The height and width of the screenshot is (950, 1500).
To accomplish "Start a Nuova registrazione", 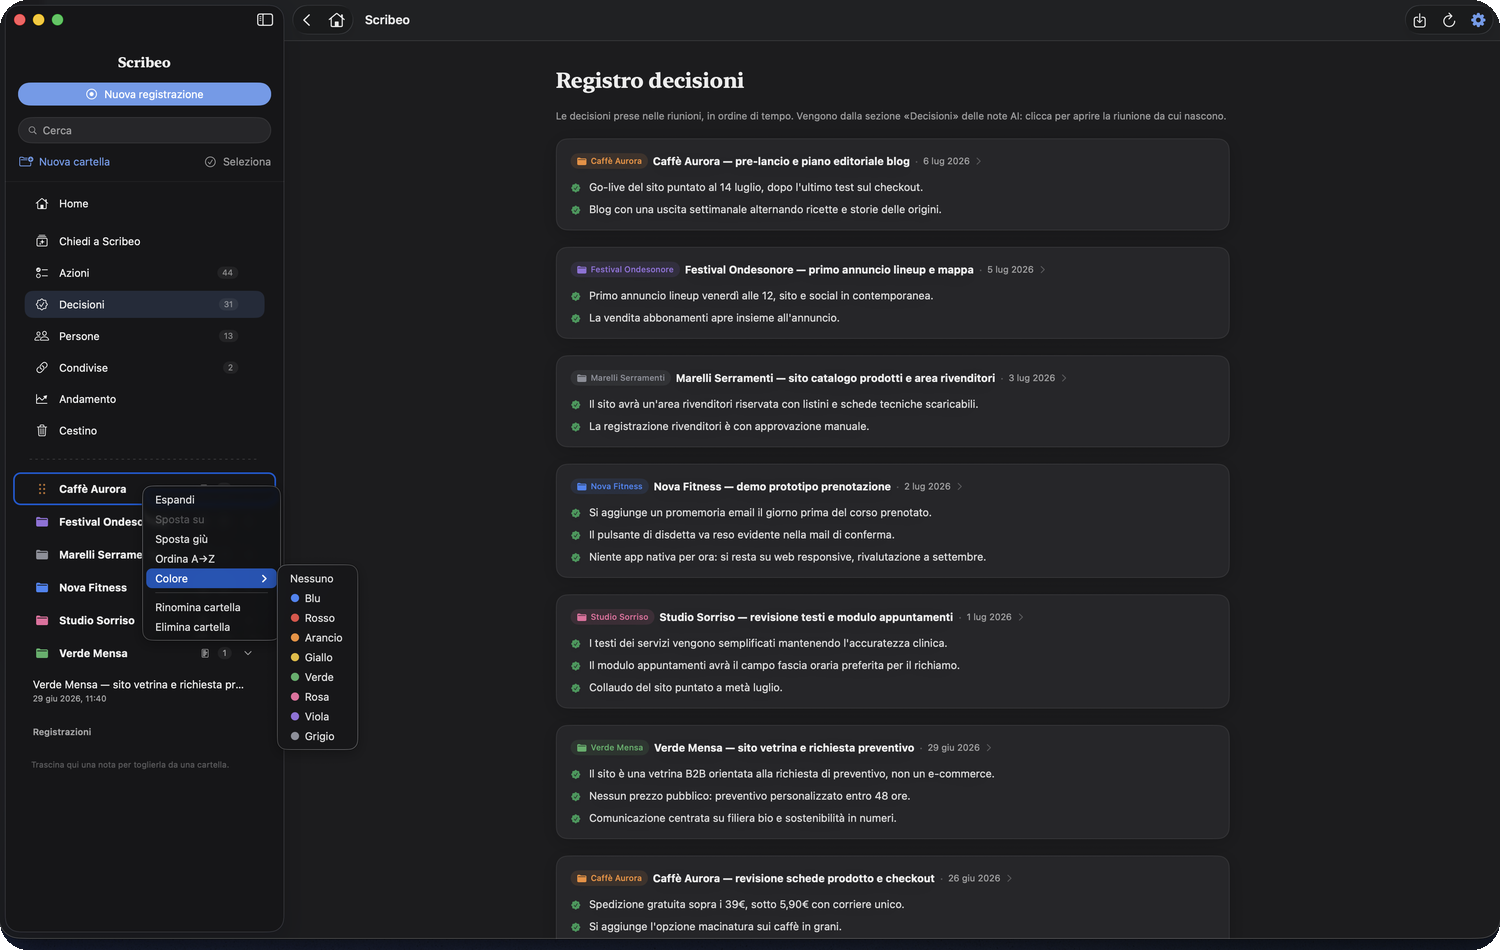I will (x=144, y=94).
